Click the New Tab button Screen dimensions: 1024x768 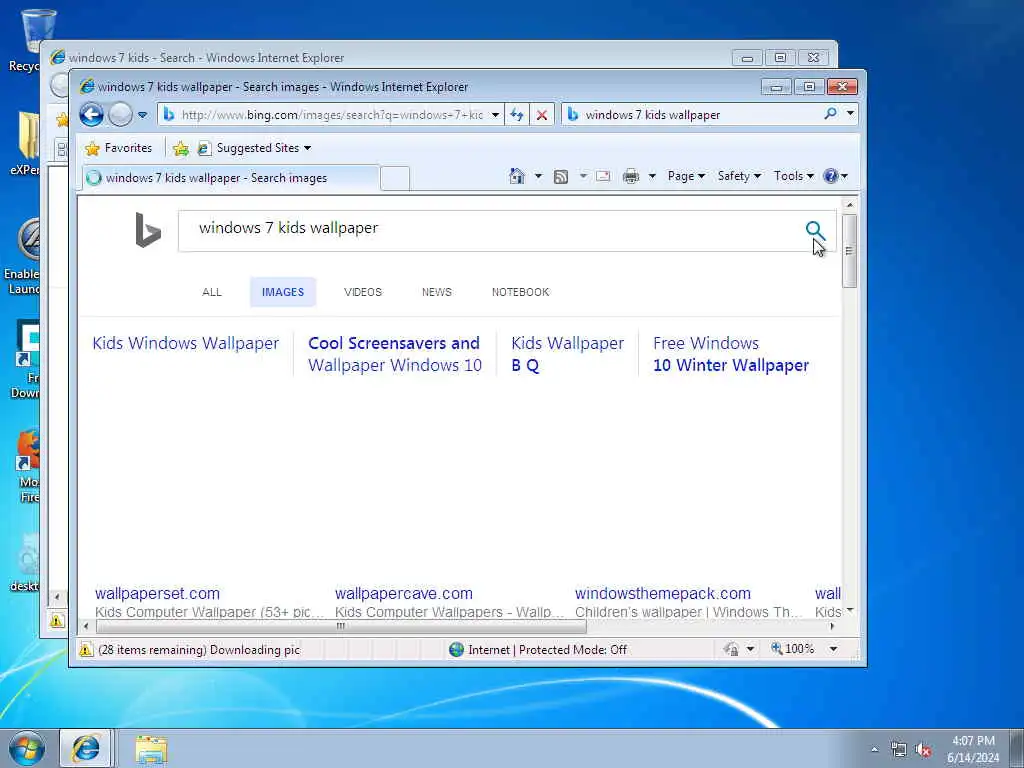coord(394,178)
